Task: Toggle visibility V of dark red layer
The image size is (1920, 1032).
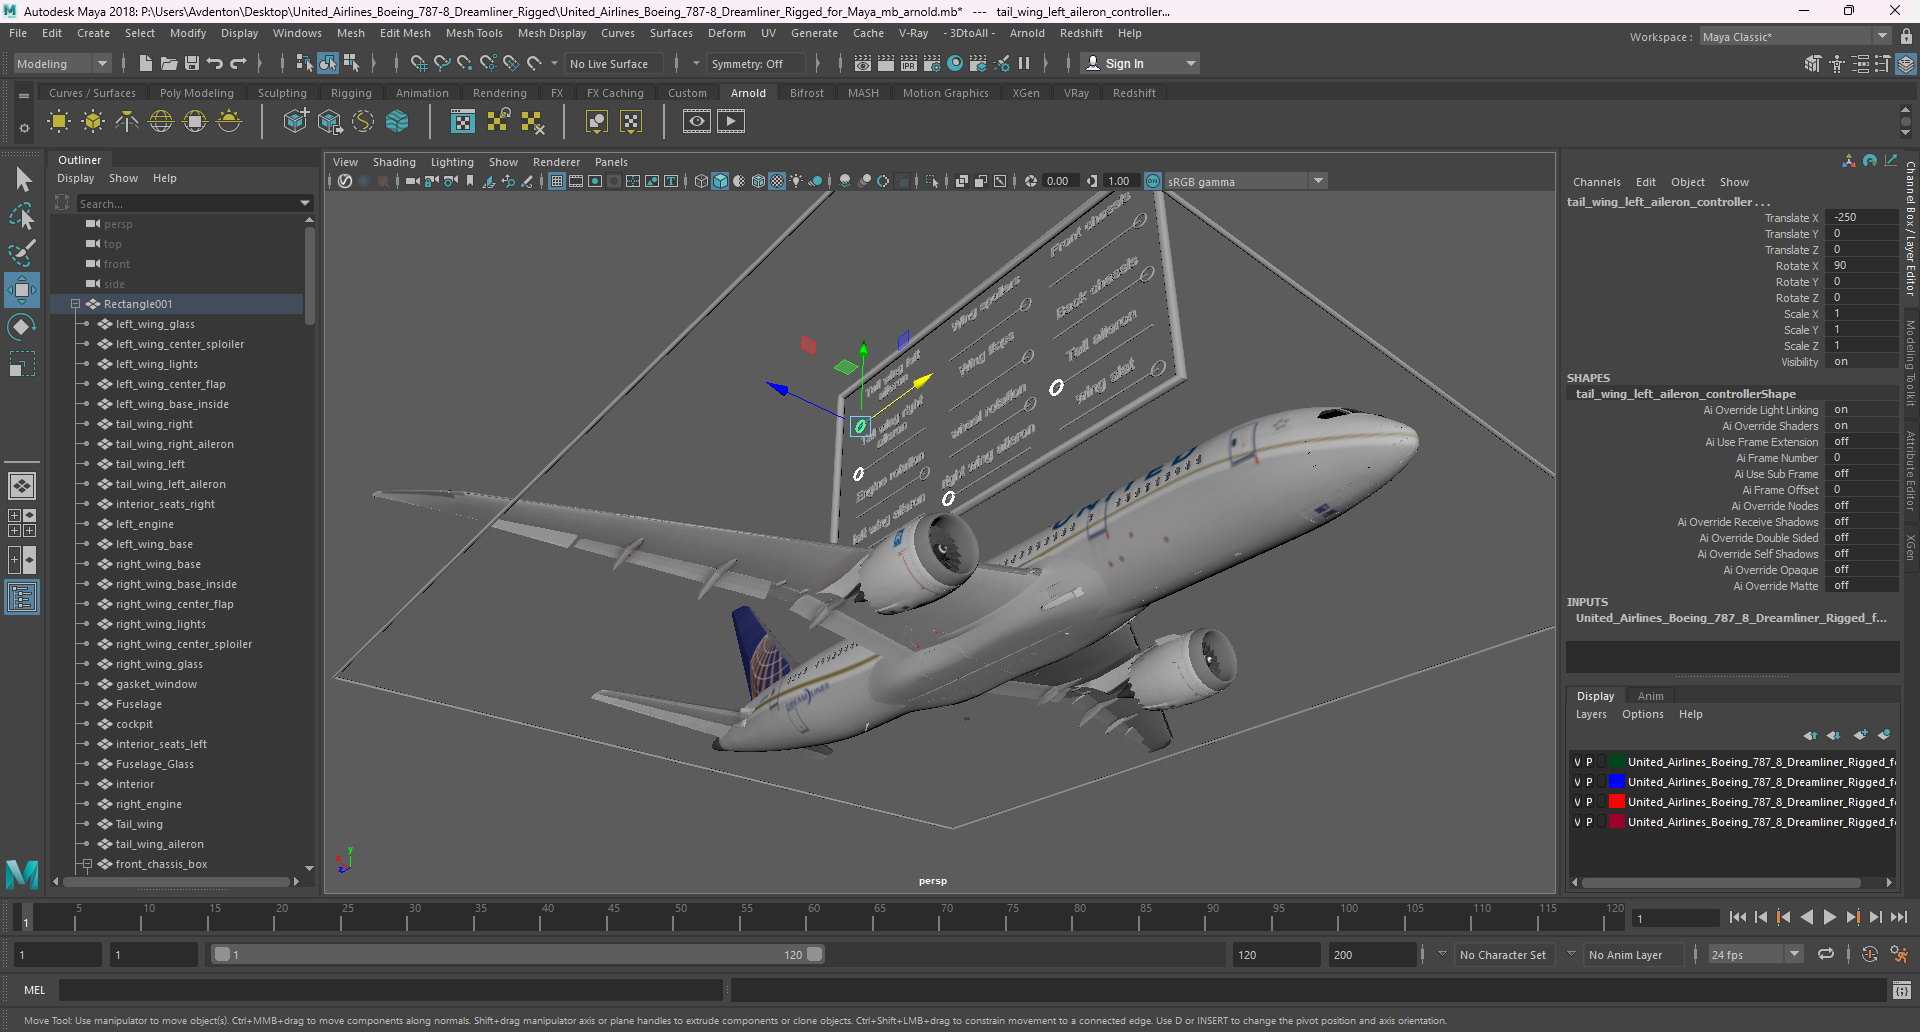Action: (1577, 822)
